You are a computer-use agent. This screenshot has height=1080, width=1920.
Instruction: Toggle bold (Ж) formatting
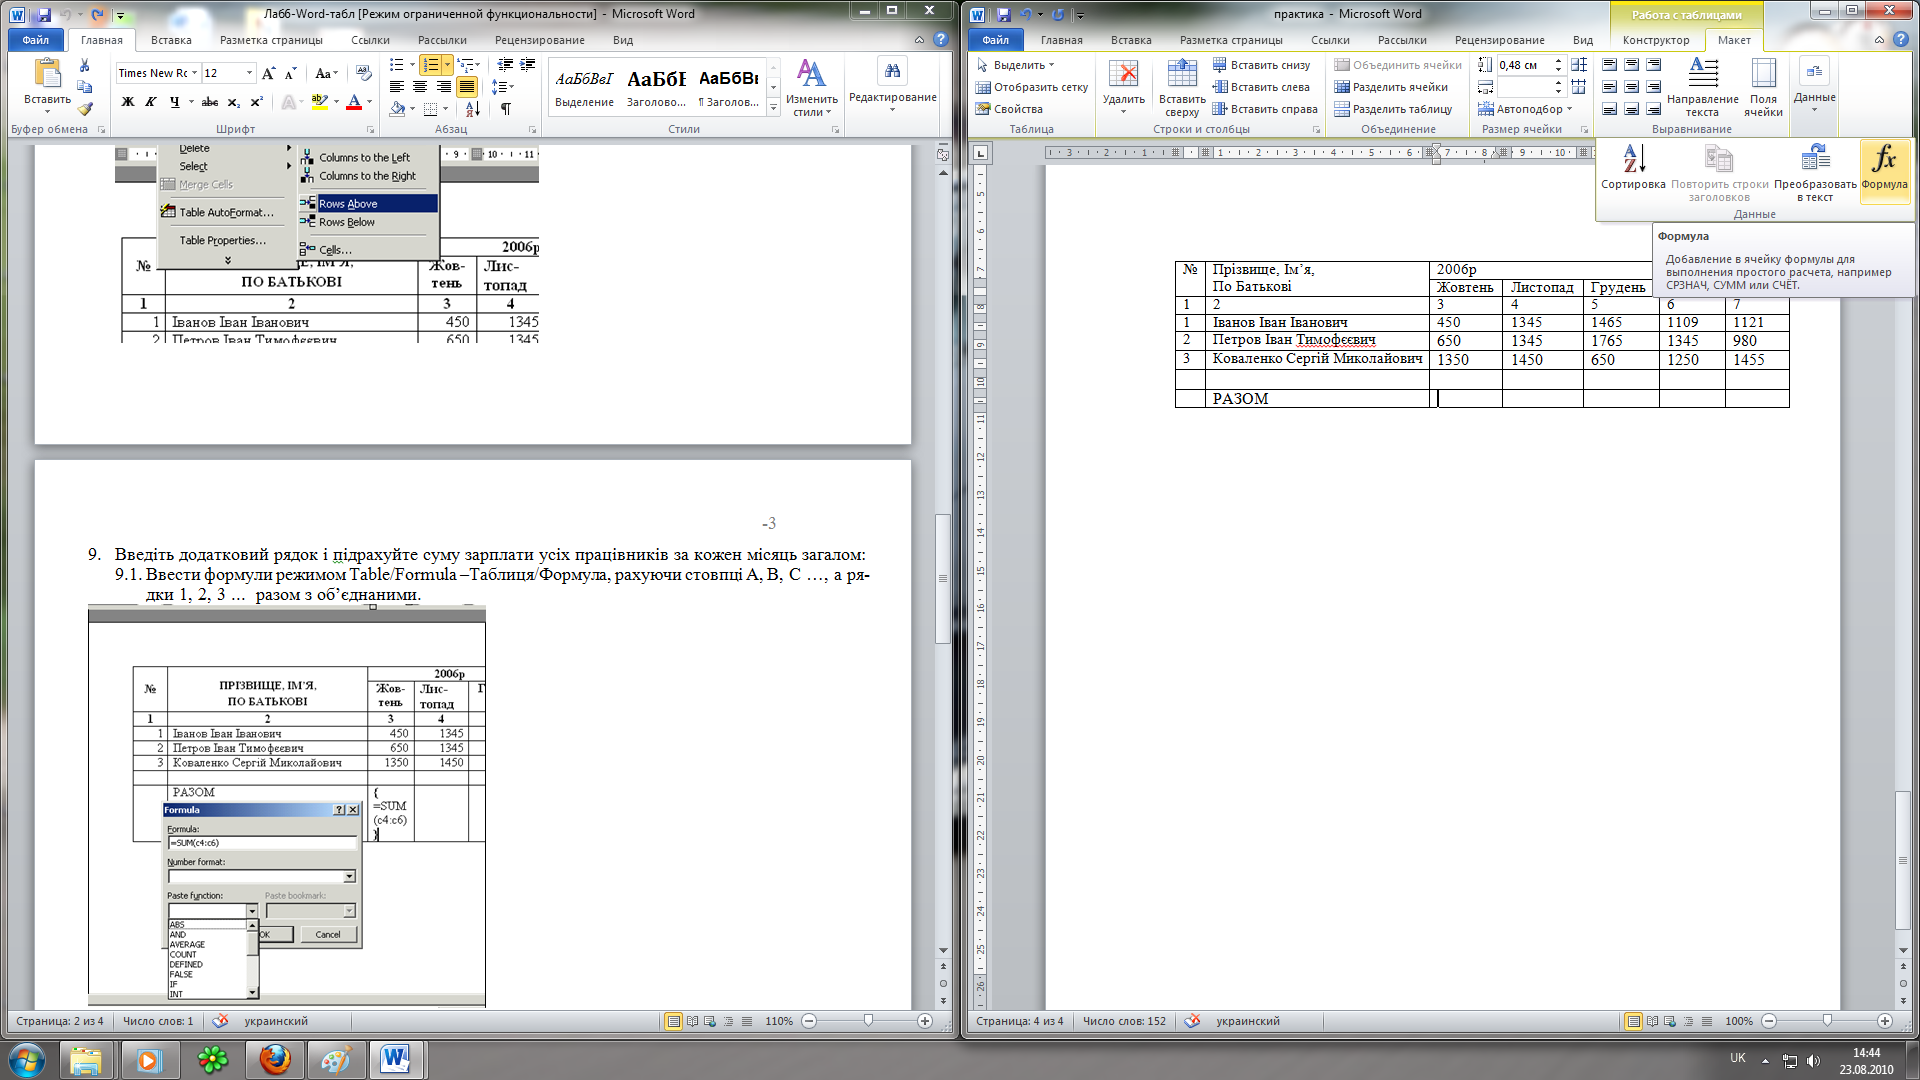[x=127, y=102]
